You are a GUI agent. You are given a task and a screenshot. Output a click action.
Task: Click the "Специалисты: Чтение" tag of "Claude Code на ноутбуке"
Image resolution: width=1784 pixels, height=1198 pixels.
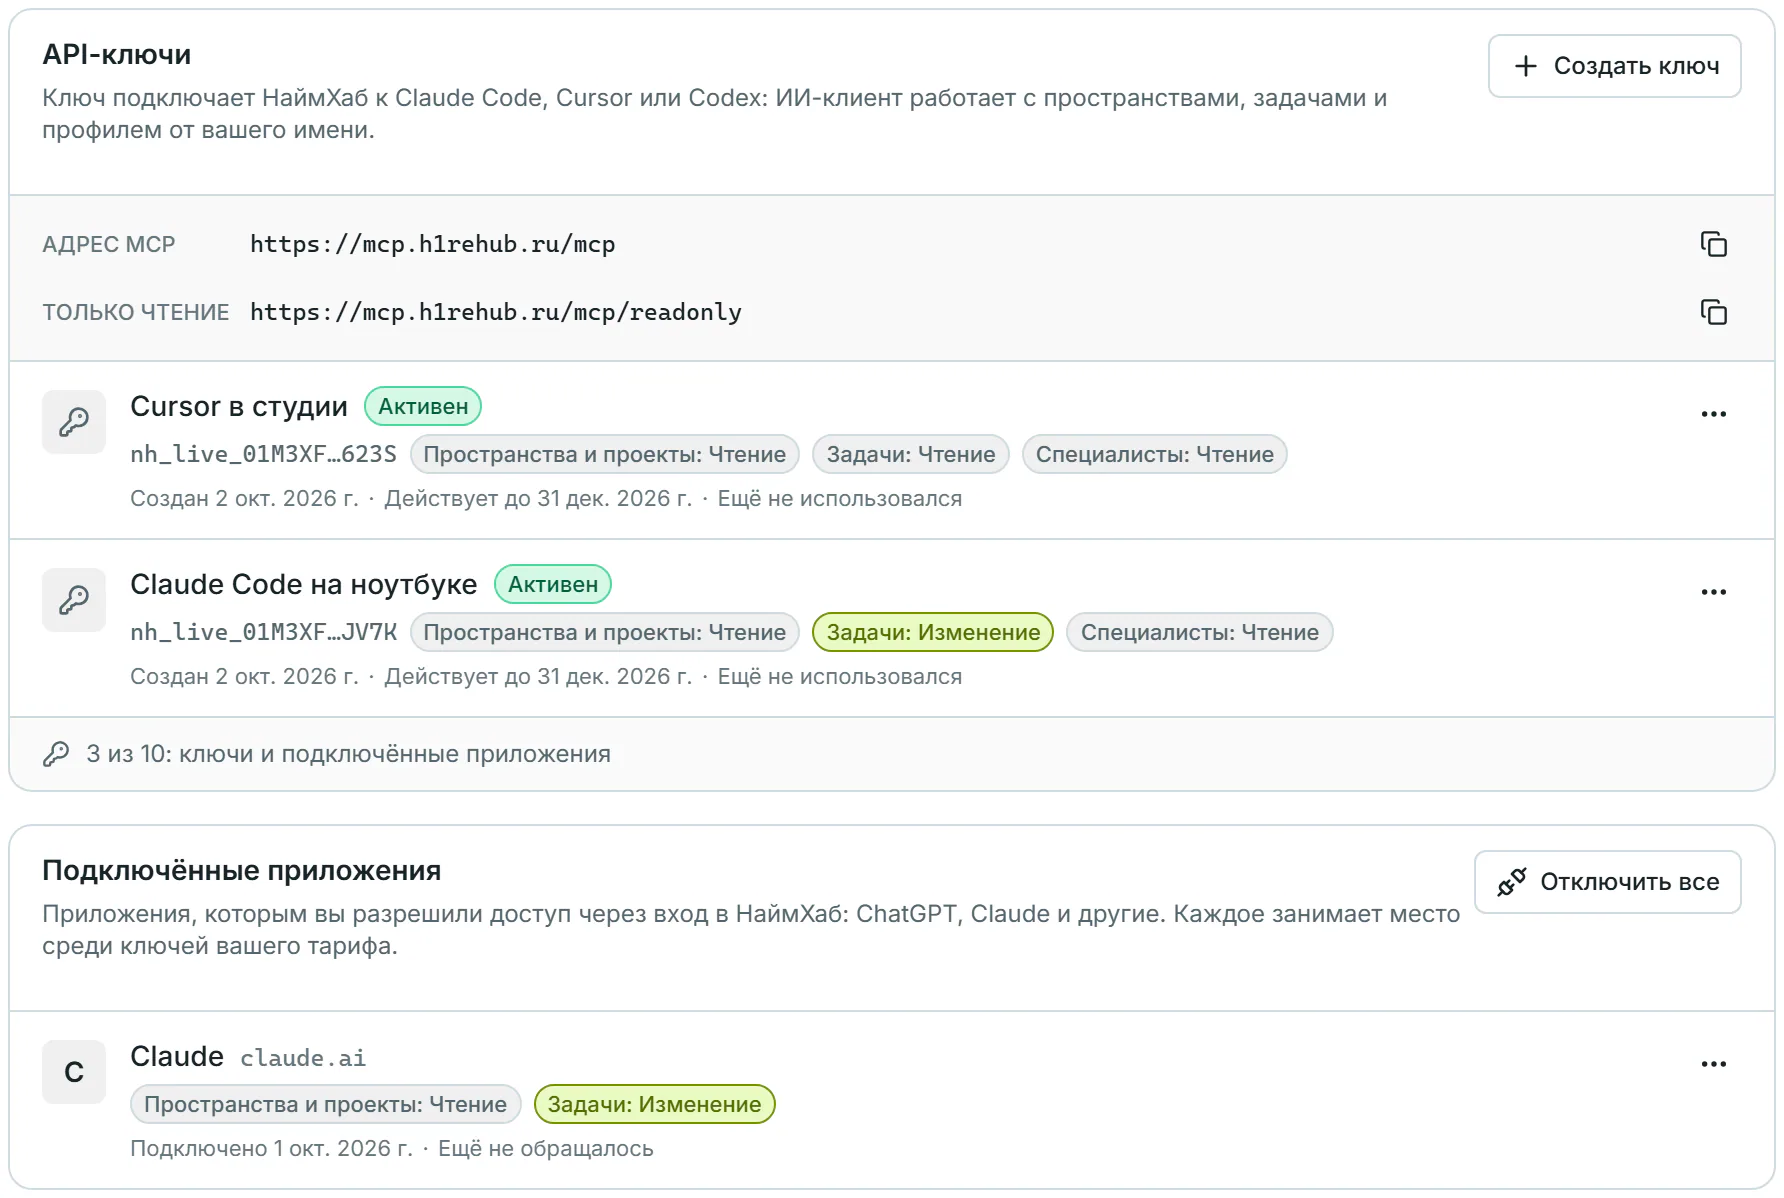click(x=1199, y=632)
